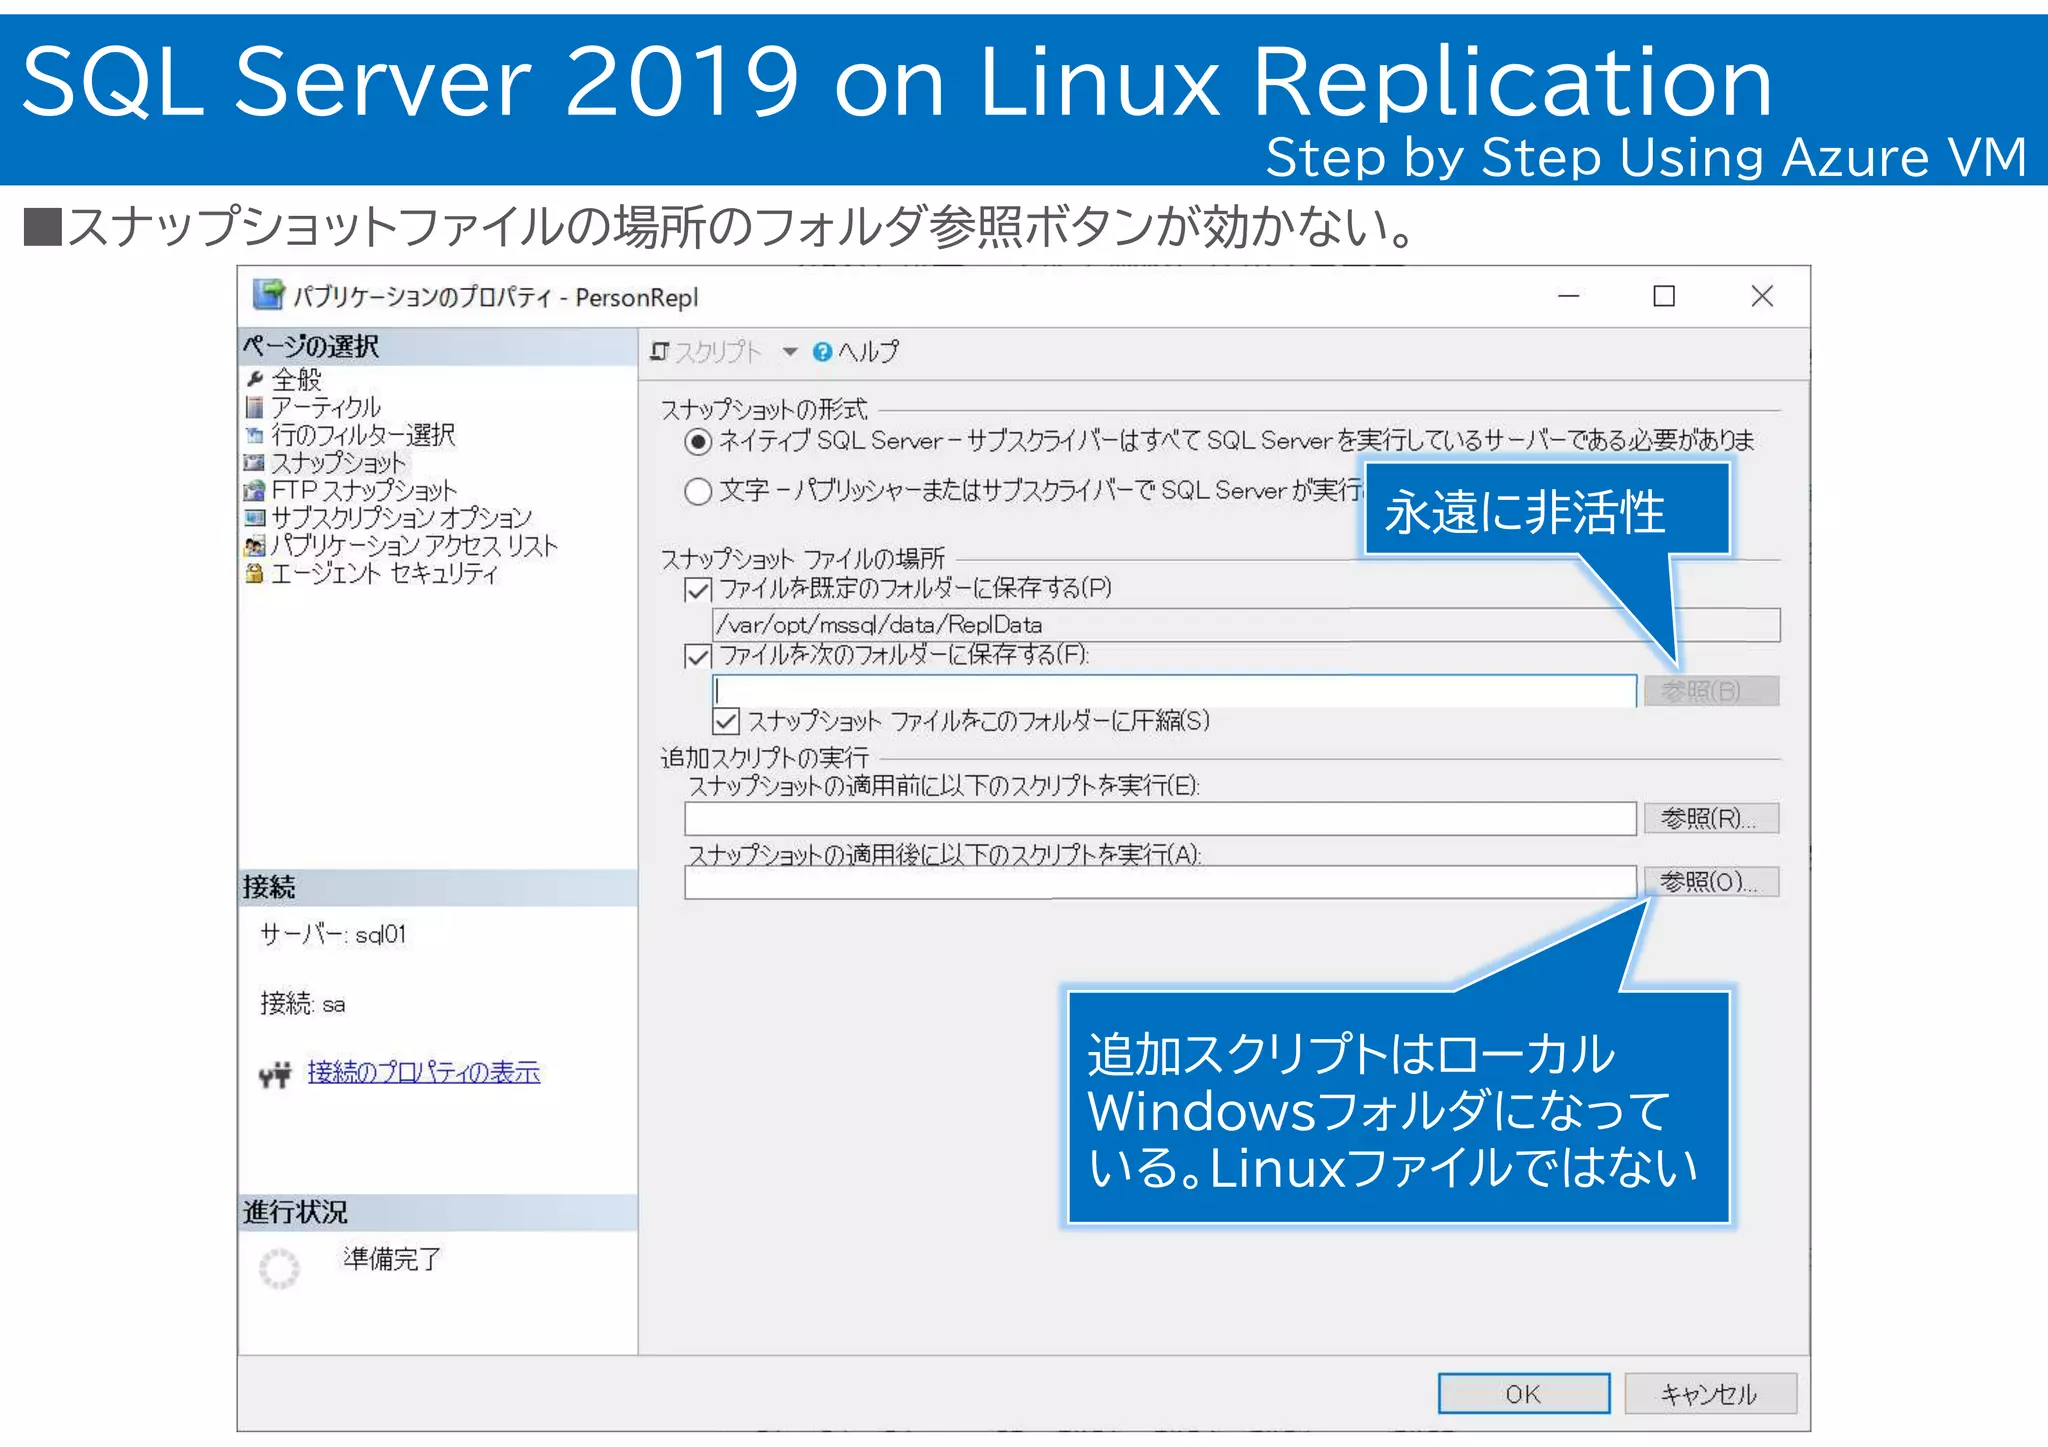2048x1447 pixels.
Task: Select the ネイティブ SQL Server snapshot format
Action: pyautogui.click(x=698, y=441)
